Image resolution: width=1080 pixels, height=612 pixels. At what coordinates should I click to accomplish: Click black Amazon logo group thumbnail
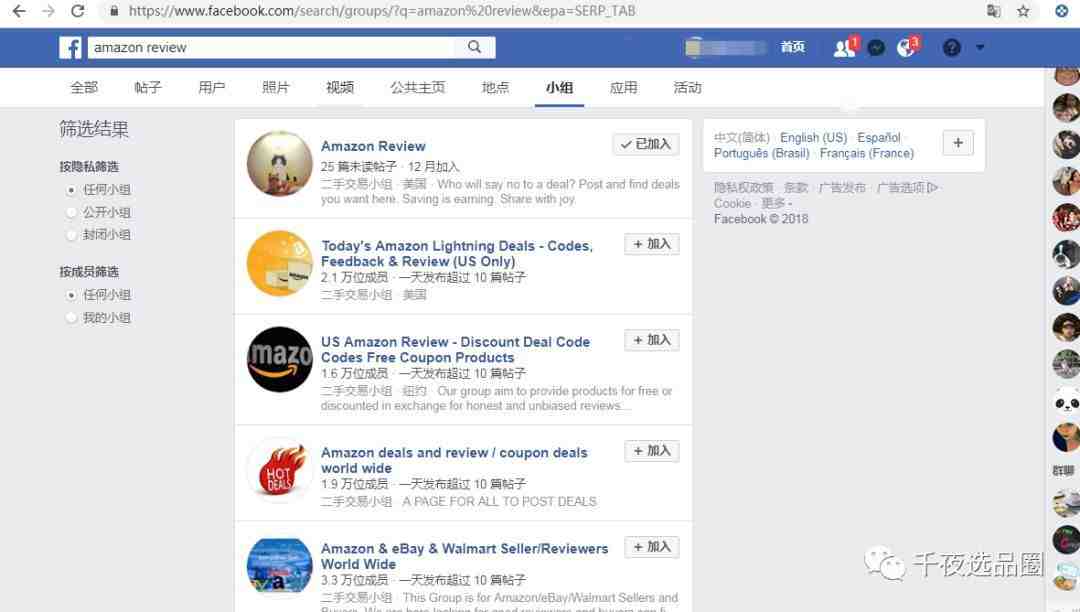[280, 359]
